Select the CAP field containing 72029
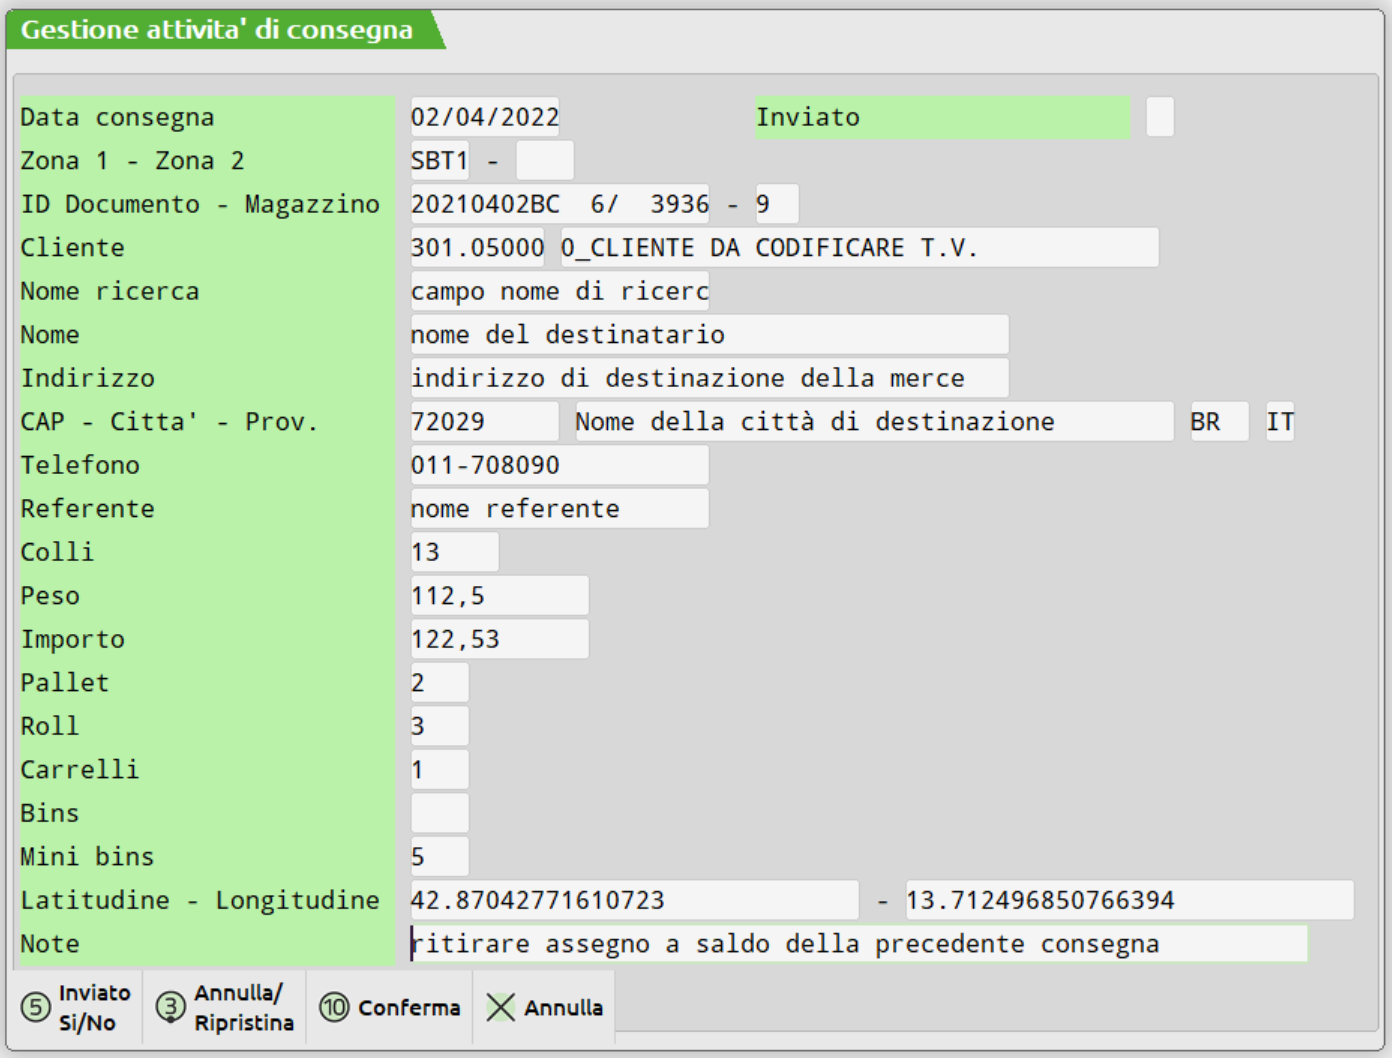This screenshot has height=1058, width=1392. pyautogui.click(x=484, y=422)
